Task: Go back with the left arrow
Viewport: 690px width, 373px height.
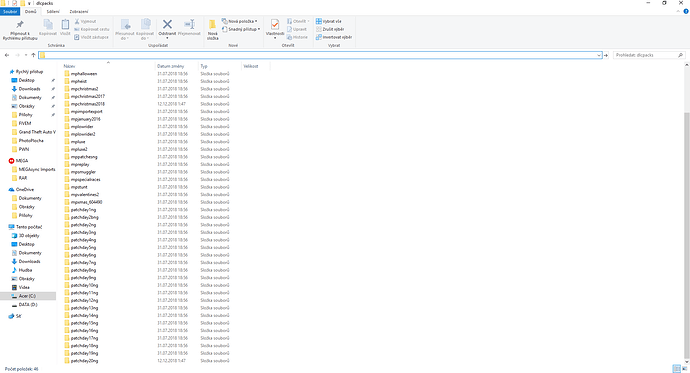Action: point(7,55)
